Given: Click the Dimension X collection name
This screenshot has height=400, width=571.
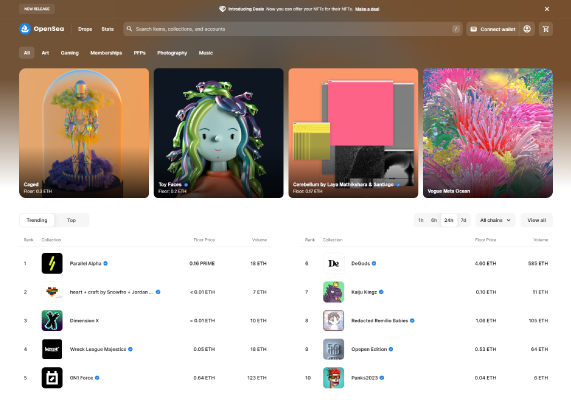Looking at the screenshot, I should coord(84,321).
